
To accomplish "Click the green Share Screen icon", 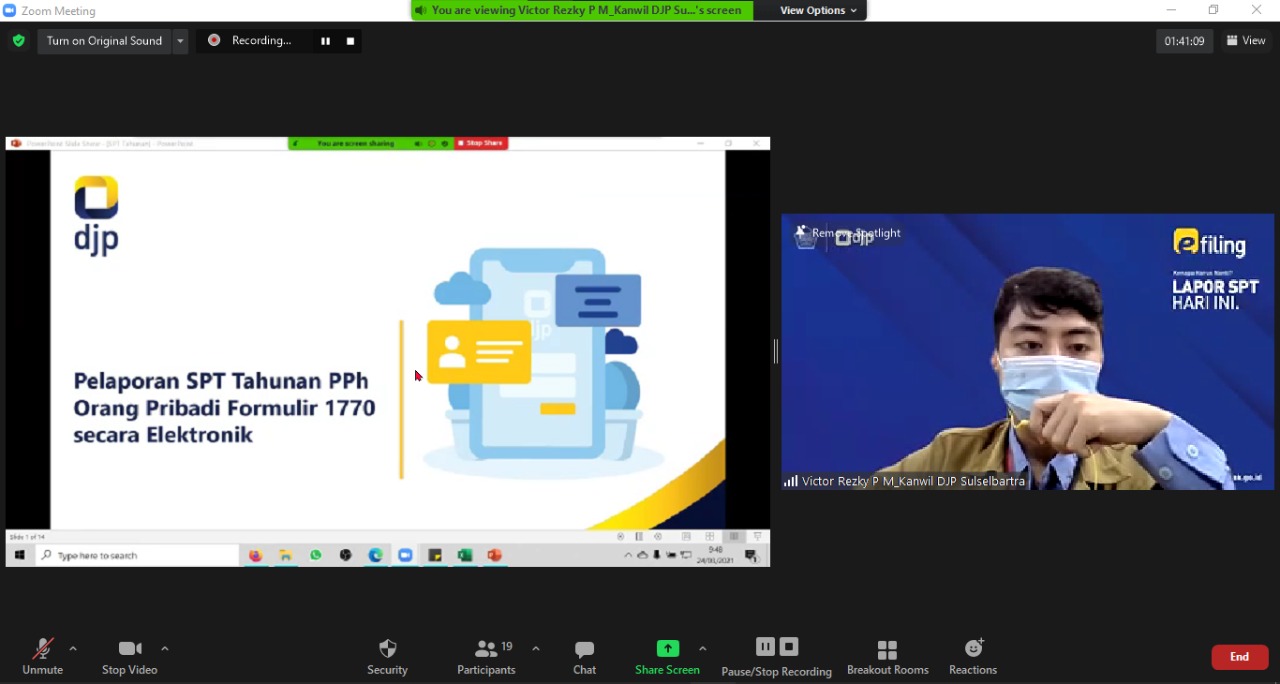I will point(667,648).
